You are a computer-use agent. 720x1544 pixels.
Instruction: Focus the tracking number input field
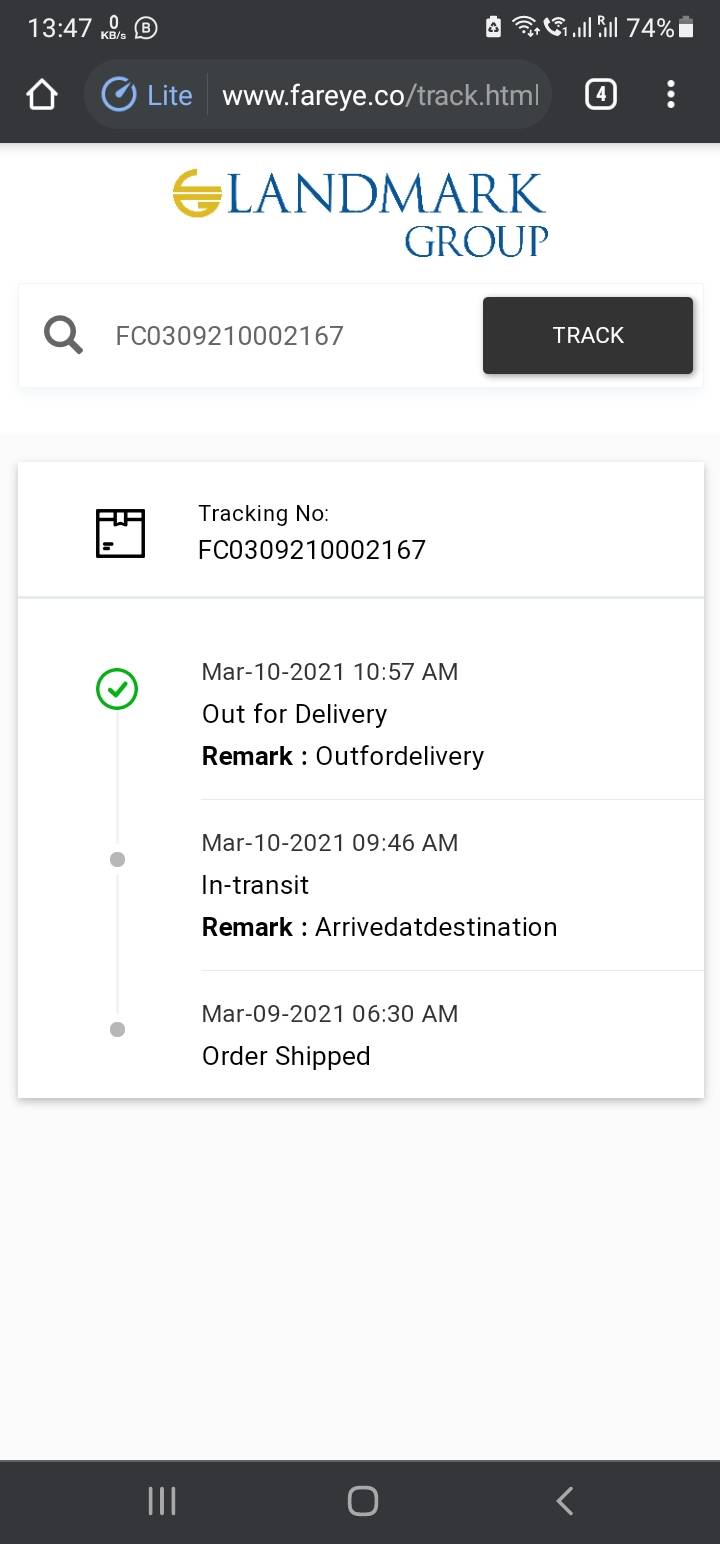pos(290,336)
